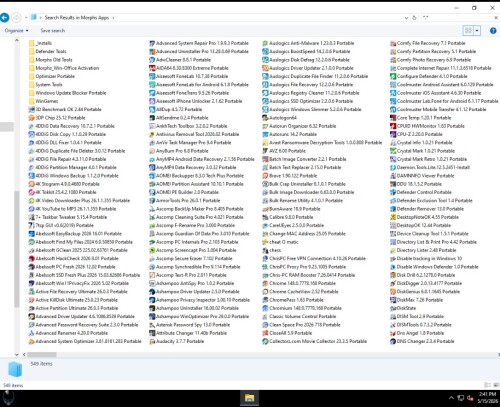Select the BurnAware 18.9 Portable icon
The image size is (500, 407).
[x=265, y=209]
